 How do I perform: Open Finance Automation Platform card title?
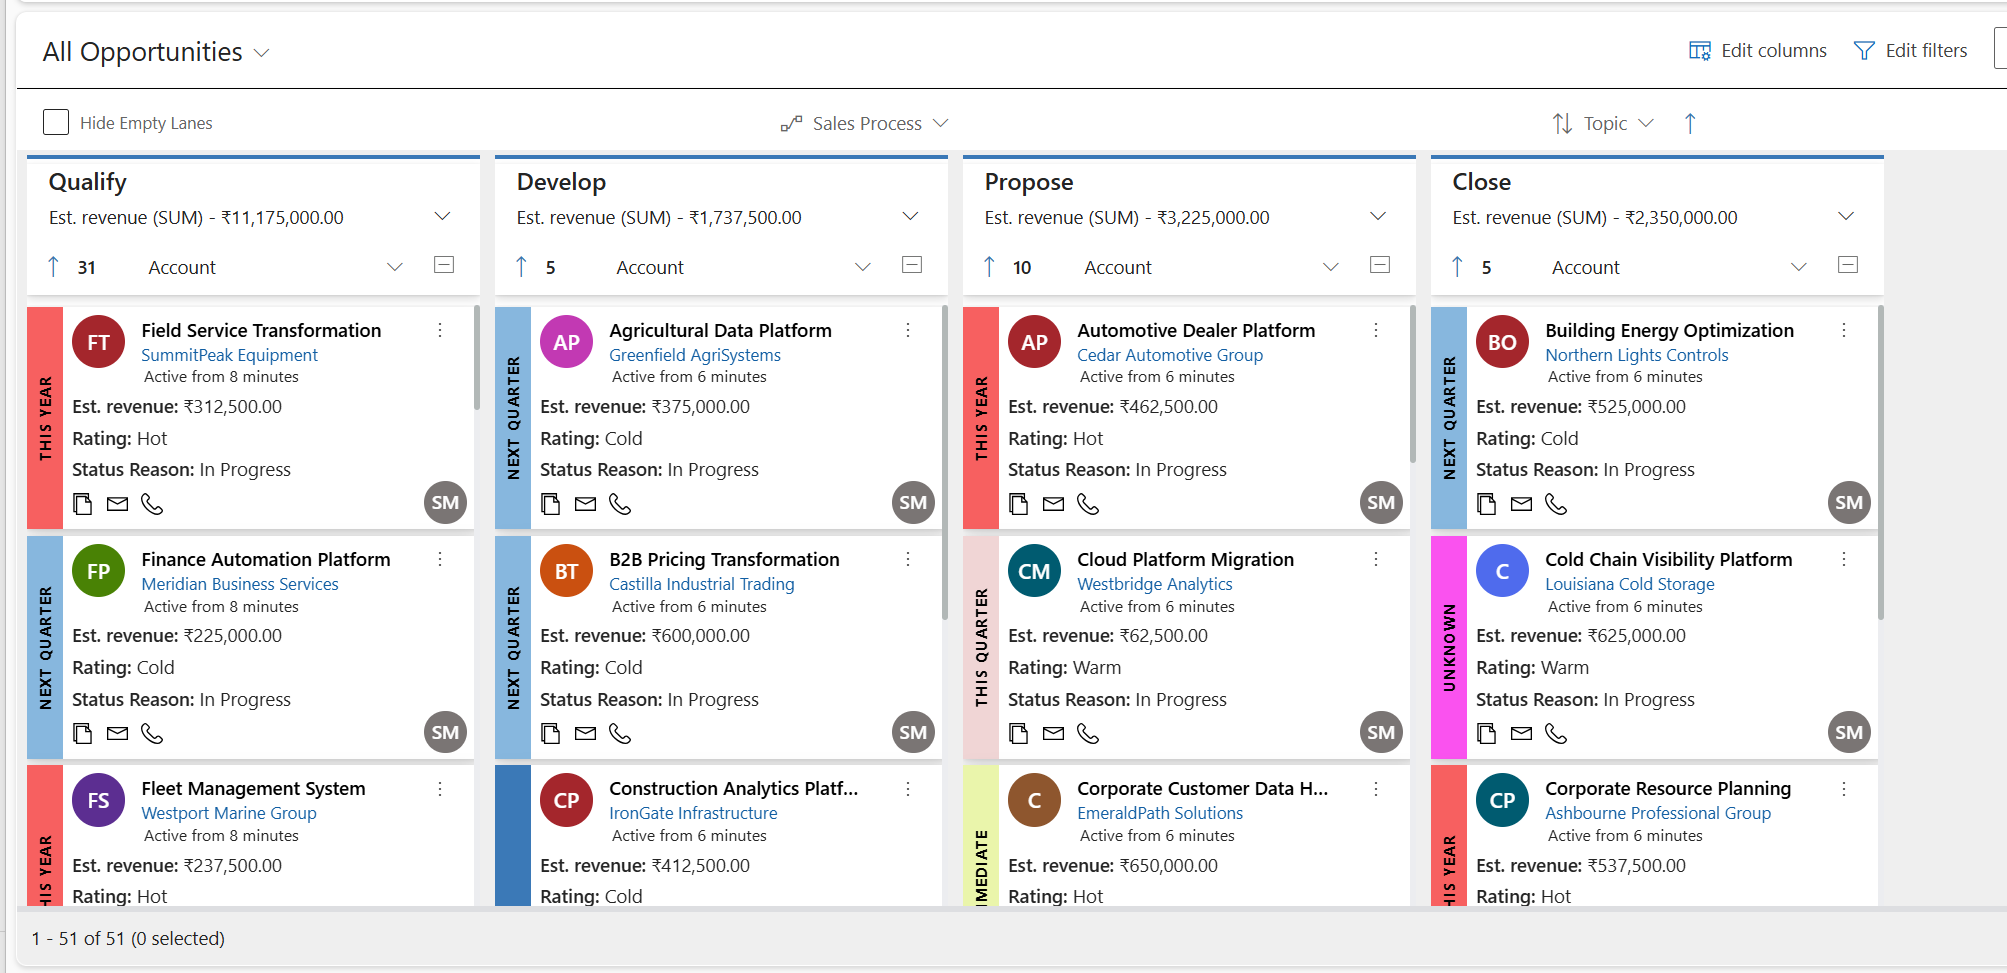coord(266,559)
